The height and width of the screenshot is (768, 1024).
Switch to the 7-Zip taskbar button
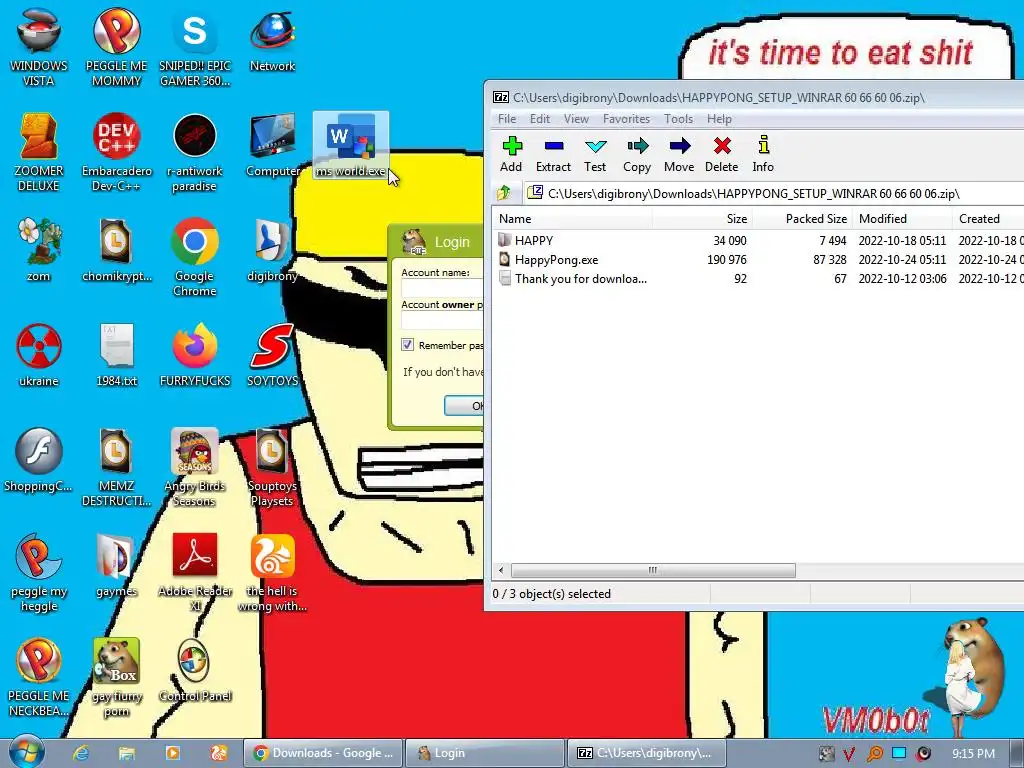(646, 753)
